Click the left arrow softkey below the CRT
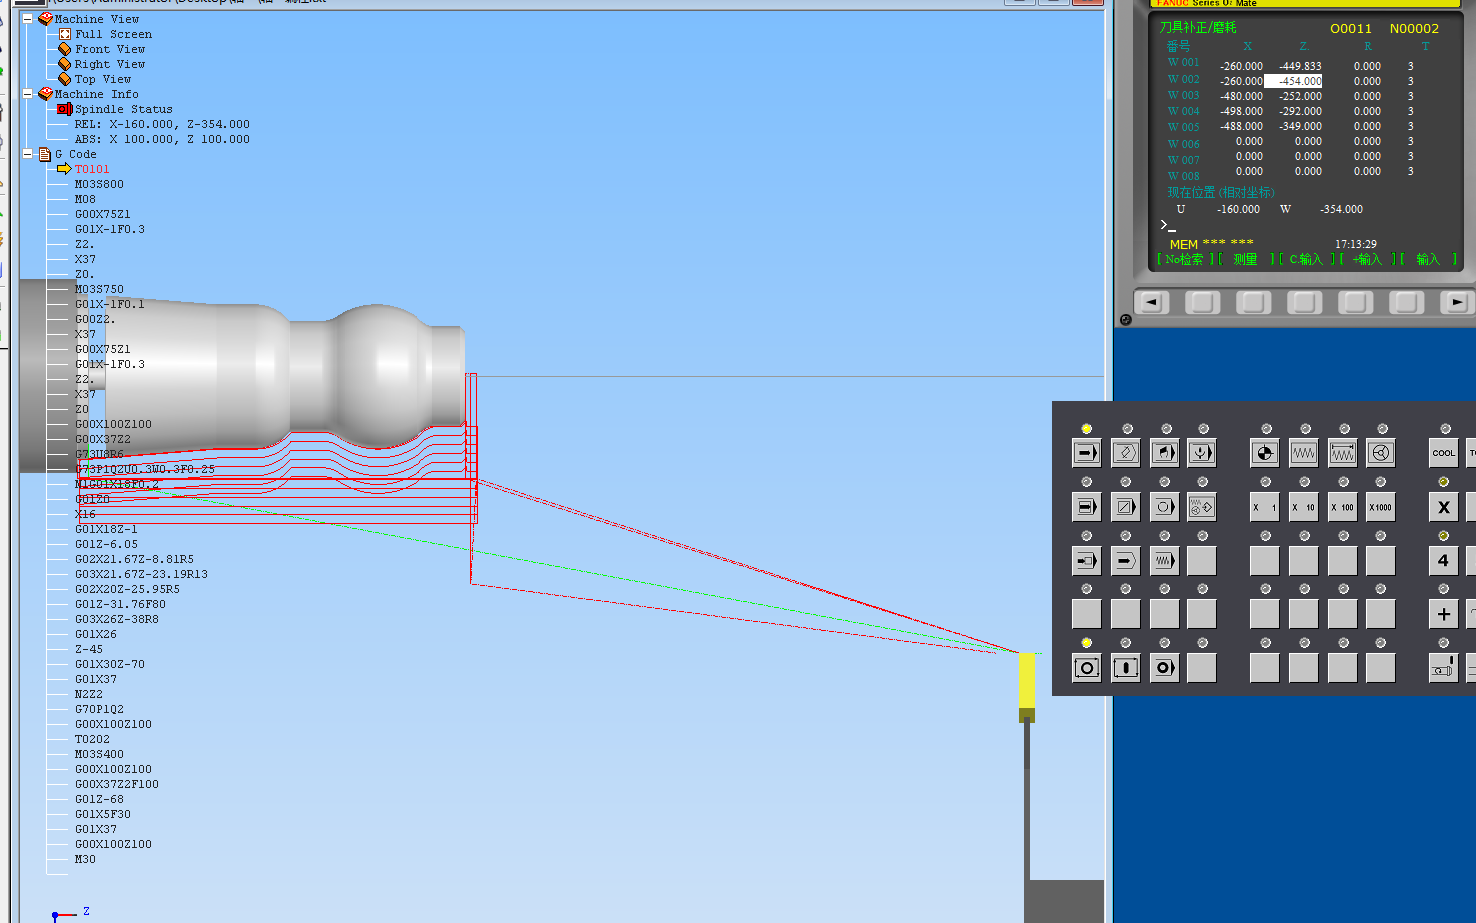The image size is (1476, 923). pos(1151,302)
